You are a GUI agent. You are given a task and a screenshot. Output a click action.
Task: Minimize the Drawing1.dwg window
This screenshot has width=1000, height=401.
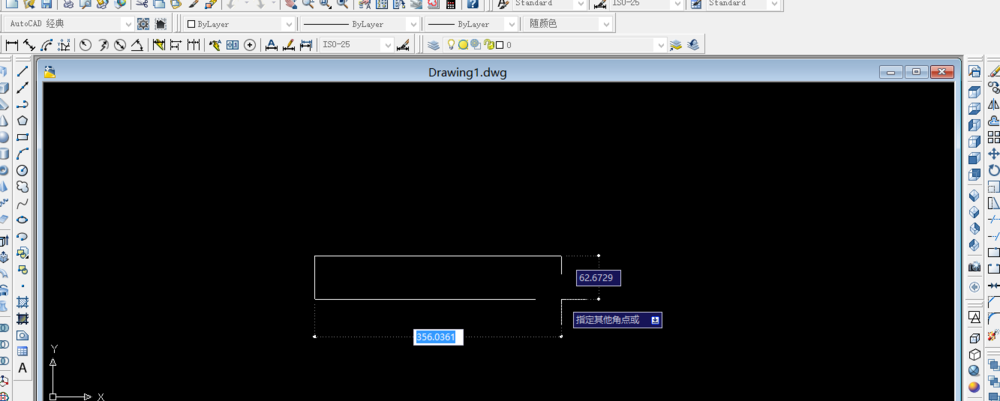[891, 72]
